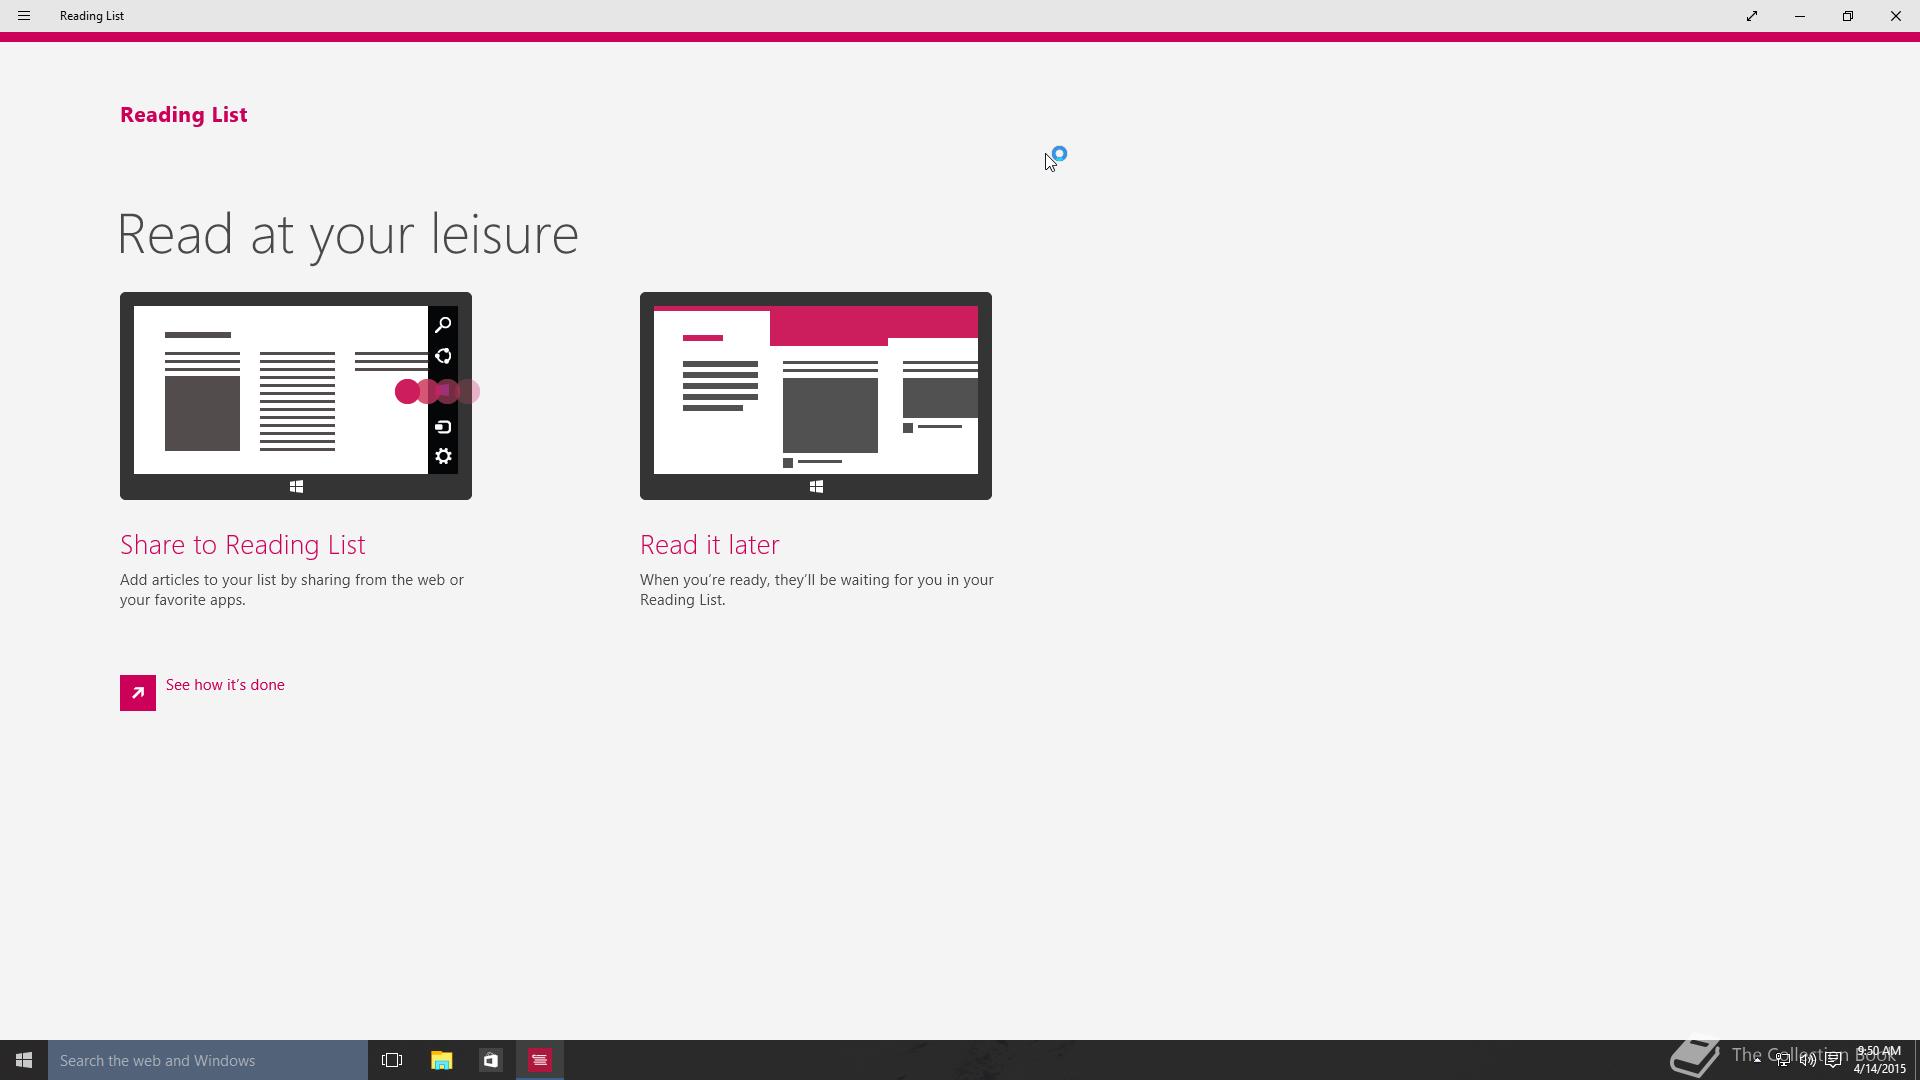The height and width of the screenshot is (1080, 1920).
Task: Click the Read it later tablet illustration
Action: click(x=816, y=396)
